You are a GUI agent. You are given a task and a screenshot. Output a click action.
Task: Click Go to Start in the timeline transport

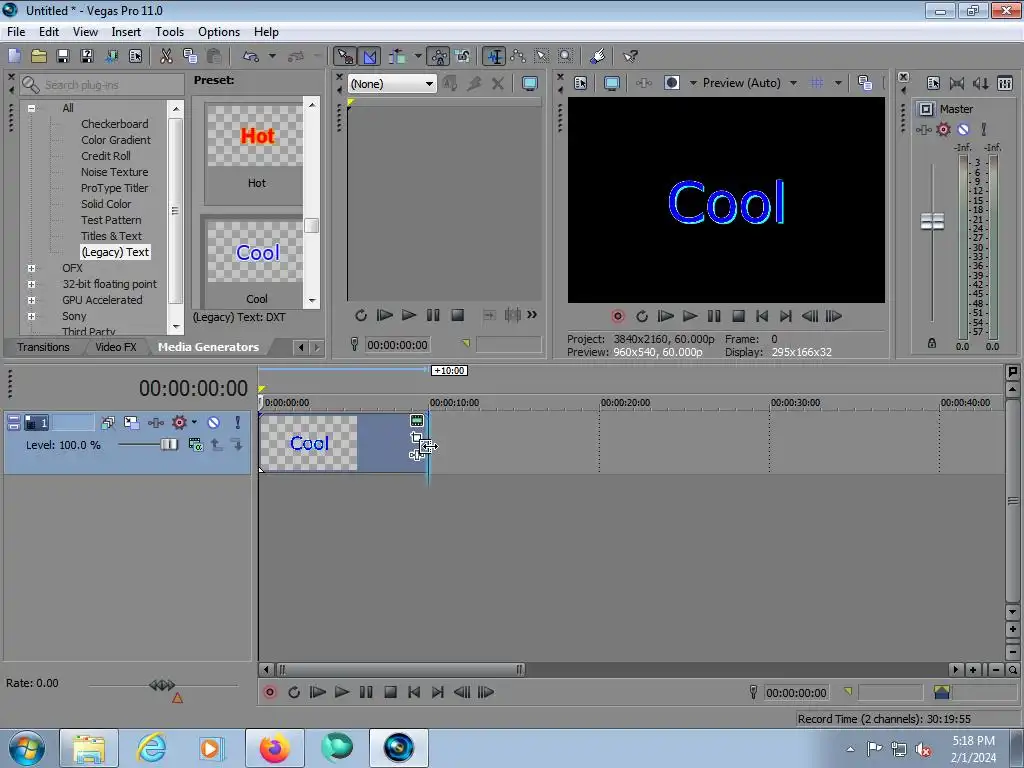414,692
